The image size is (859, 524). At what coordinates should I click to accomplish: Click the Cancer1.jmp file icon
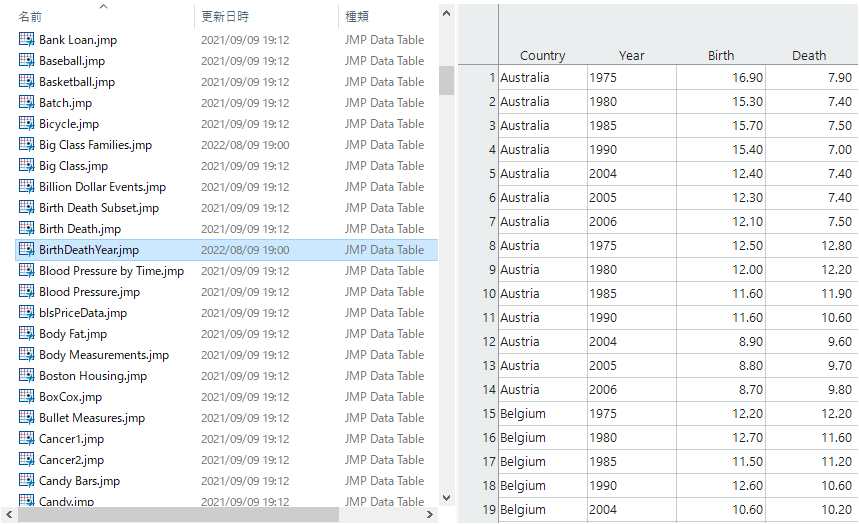(26, 438)
